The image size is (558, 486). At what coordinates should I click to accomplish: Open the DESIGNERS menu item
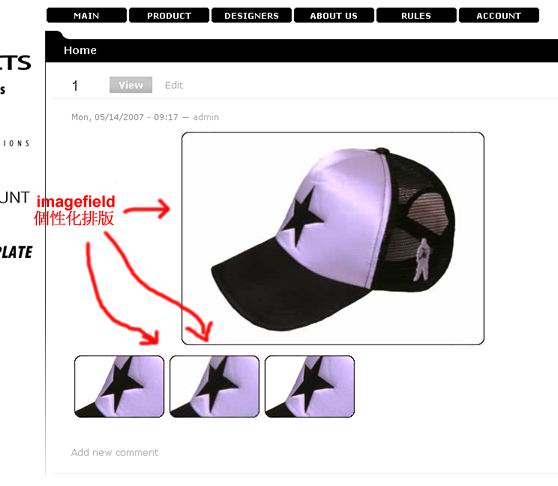(252, 15)
